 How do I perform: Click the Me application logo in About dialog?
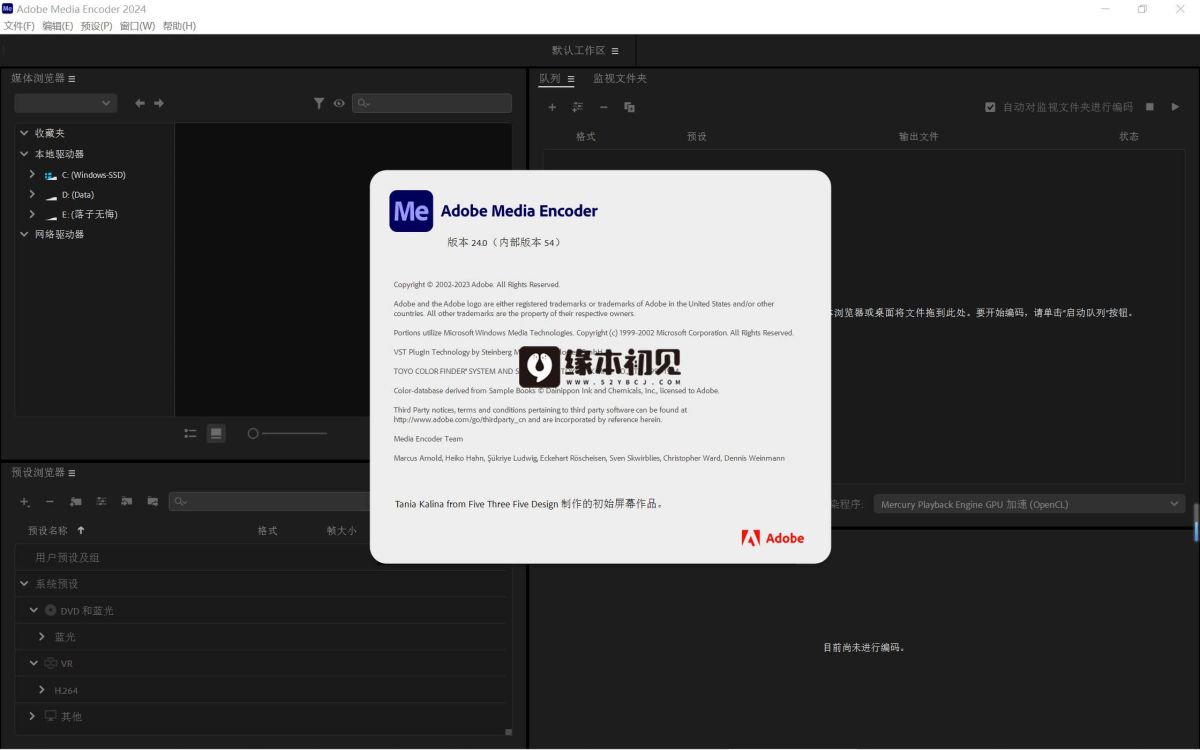(x=411, y=211)
